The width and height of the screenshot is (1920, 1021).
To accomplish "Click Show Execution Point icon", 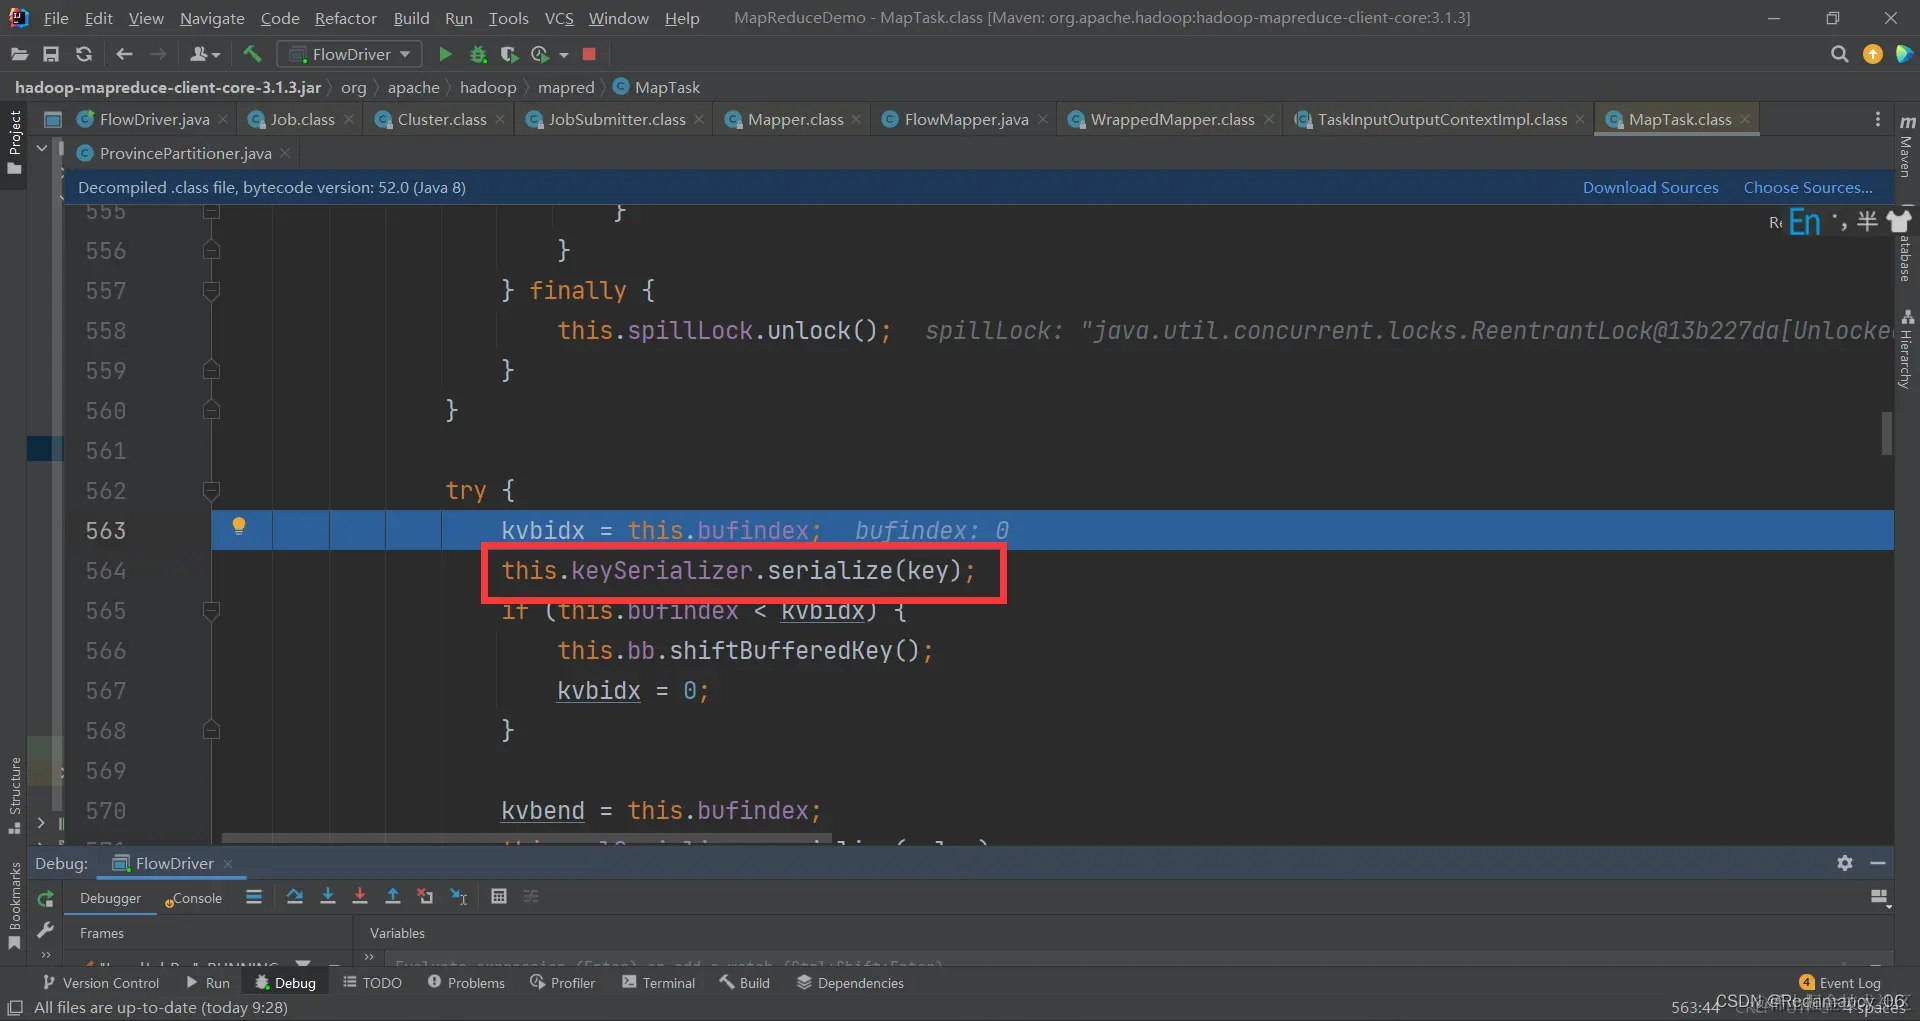I will point(254,897).
